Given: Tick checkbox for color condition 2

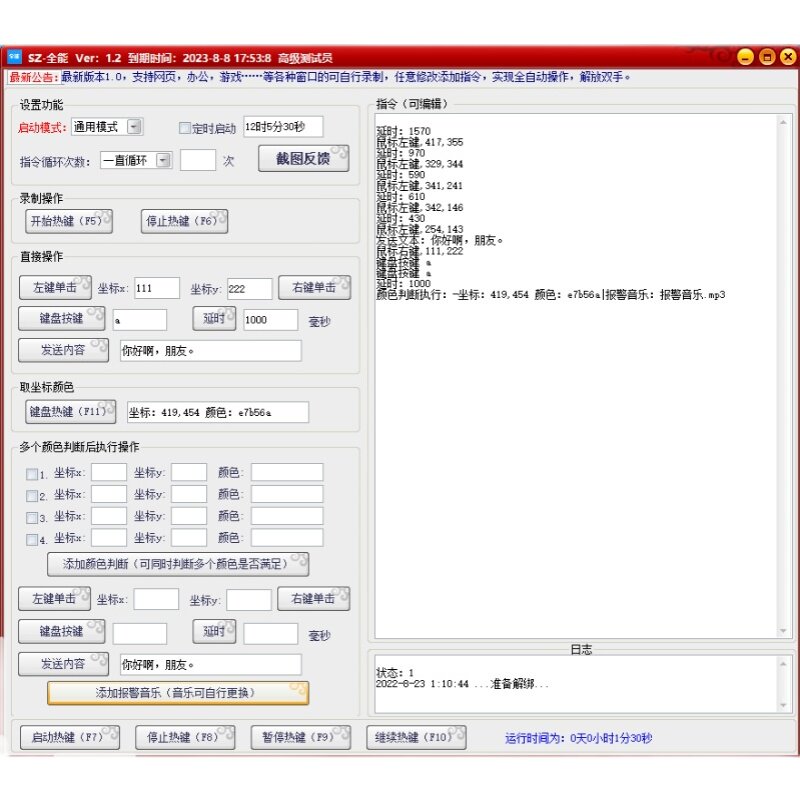Looking at the screenshot, I should pyautogui.click(x=32, y=496).
